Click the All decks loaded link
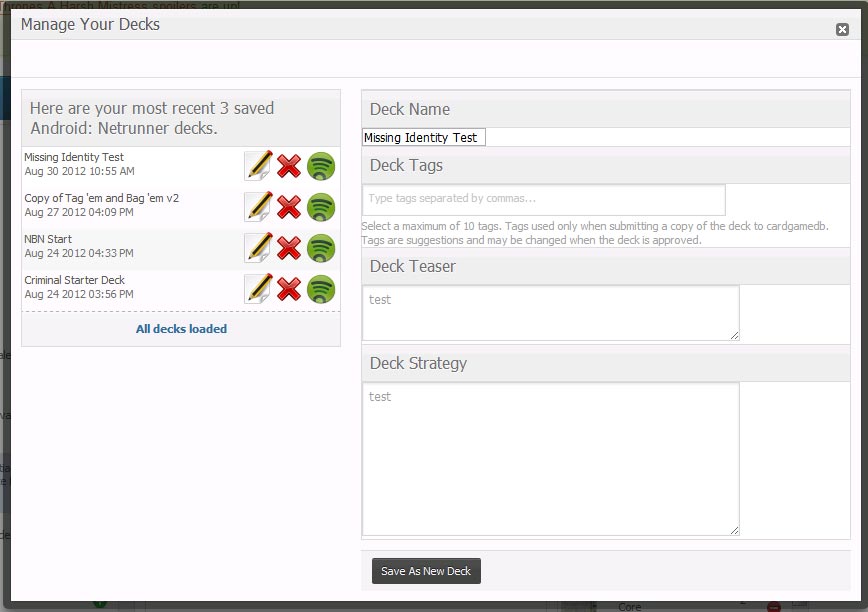 tap(181, 329)
